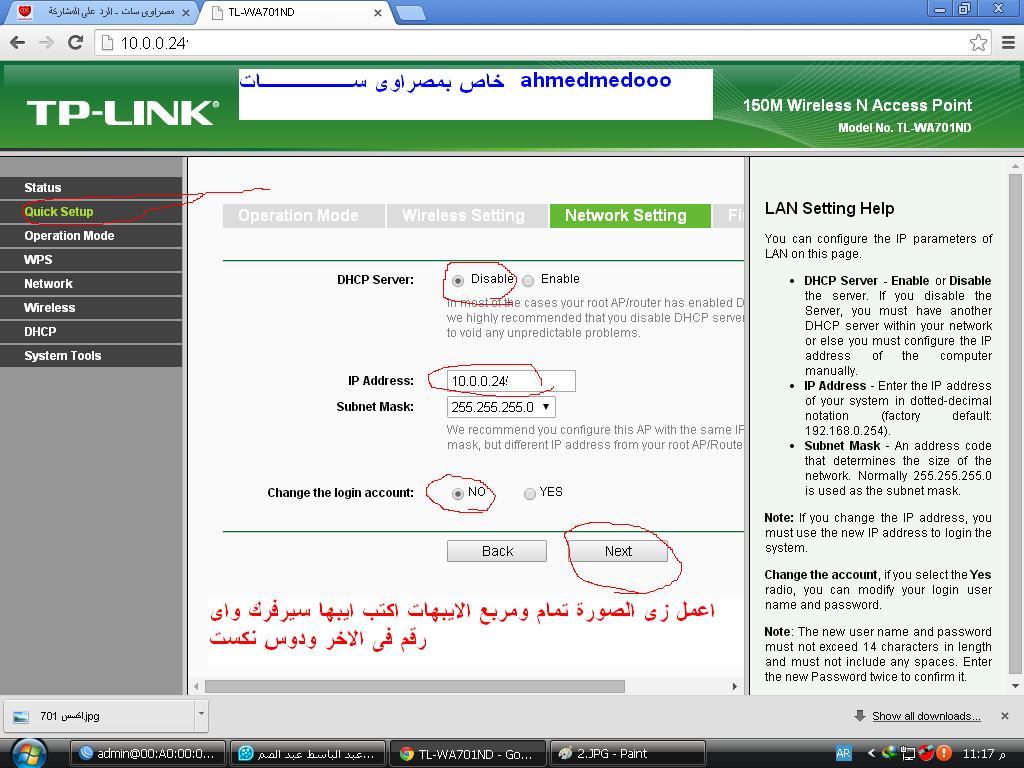
Task: Click the Wireless Setting wizard step tab
Action: 466,216
